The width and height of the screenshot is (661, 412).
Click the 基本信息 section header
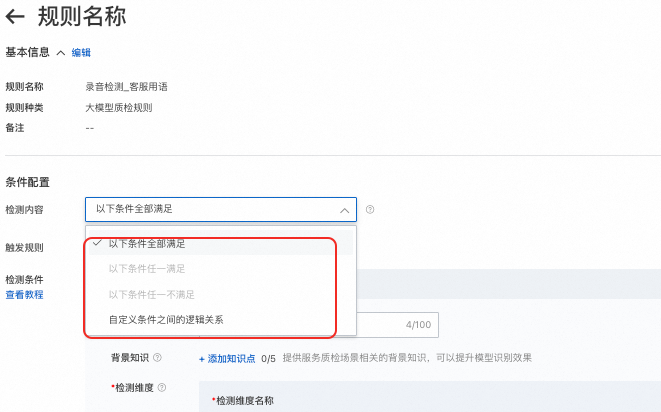(27, 52)
